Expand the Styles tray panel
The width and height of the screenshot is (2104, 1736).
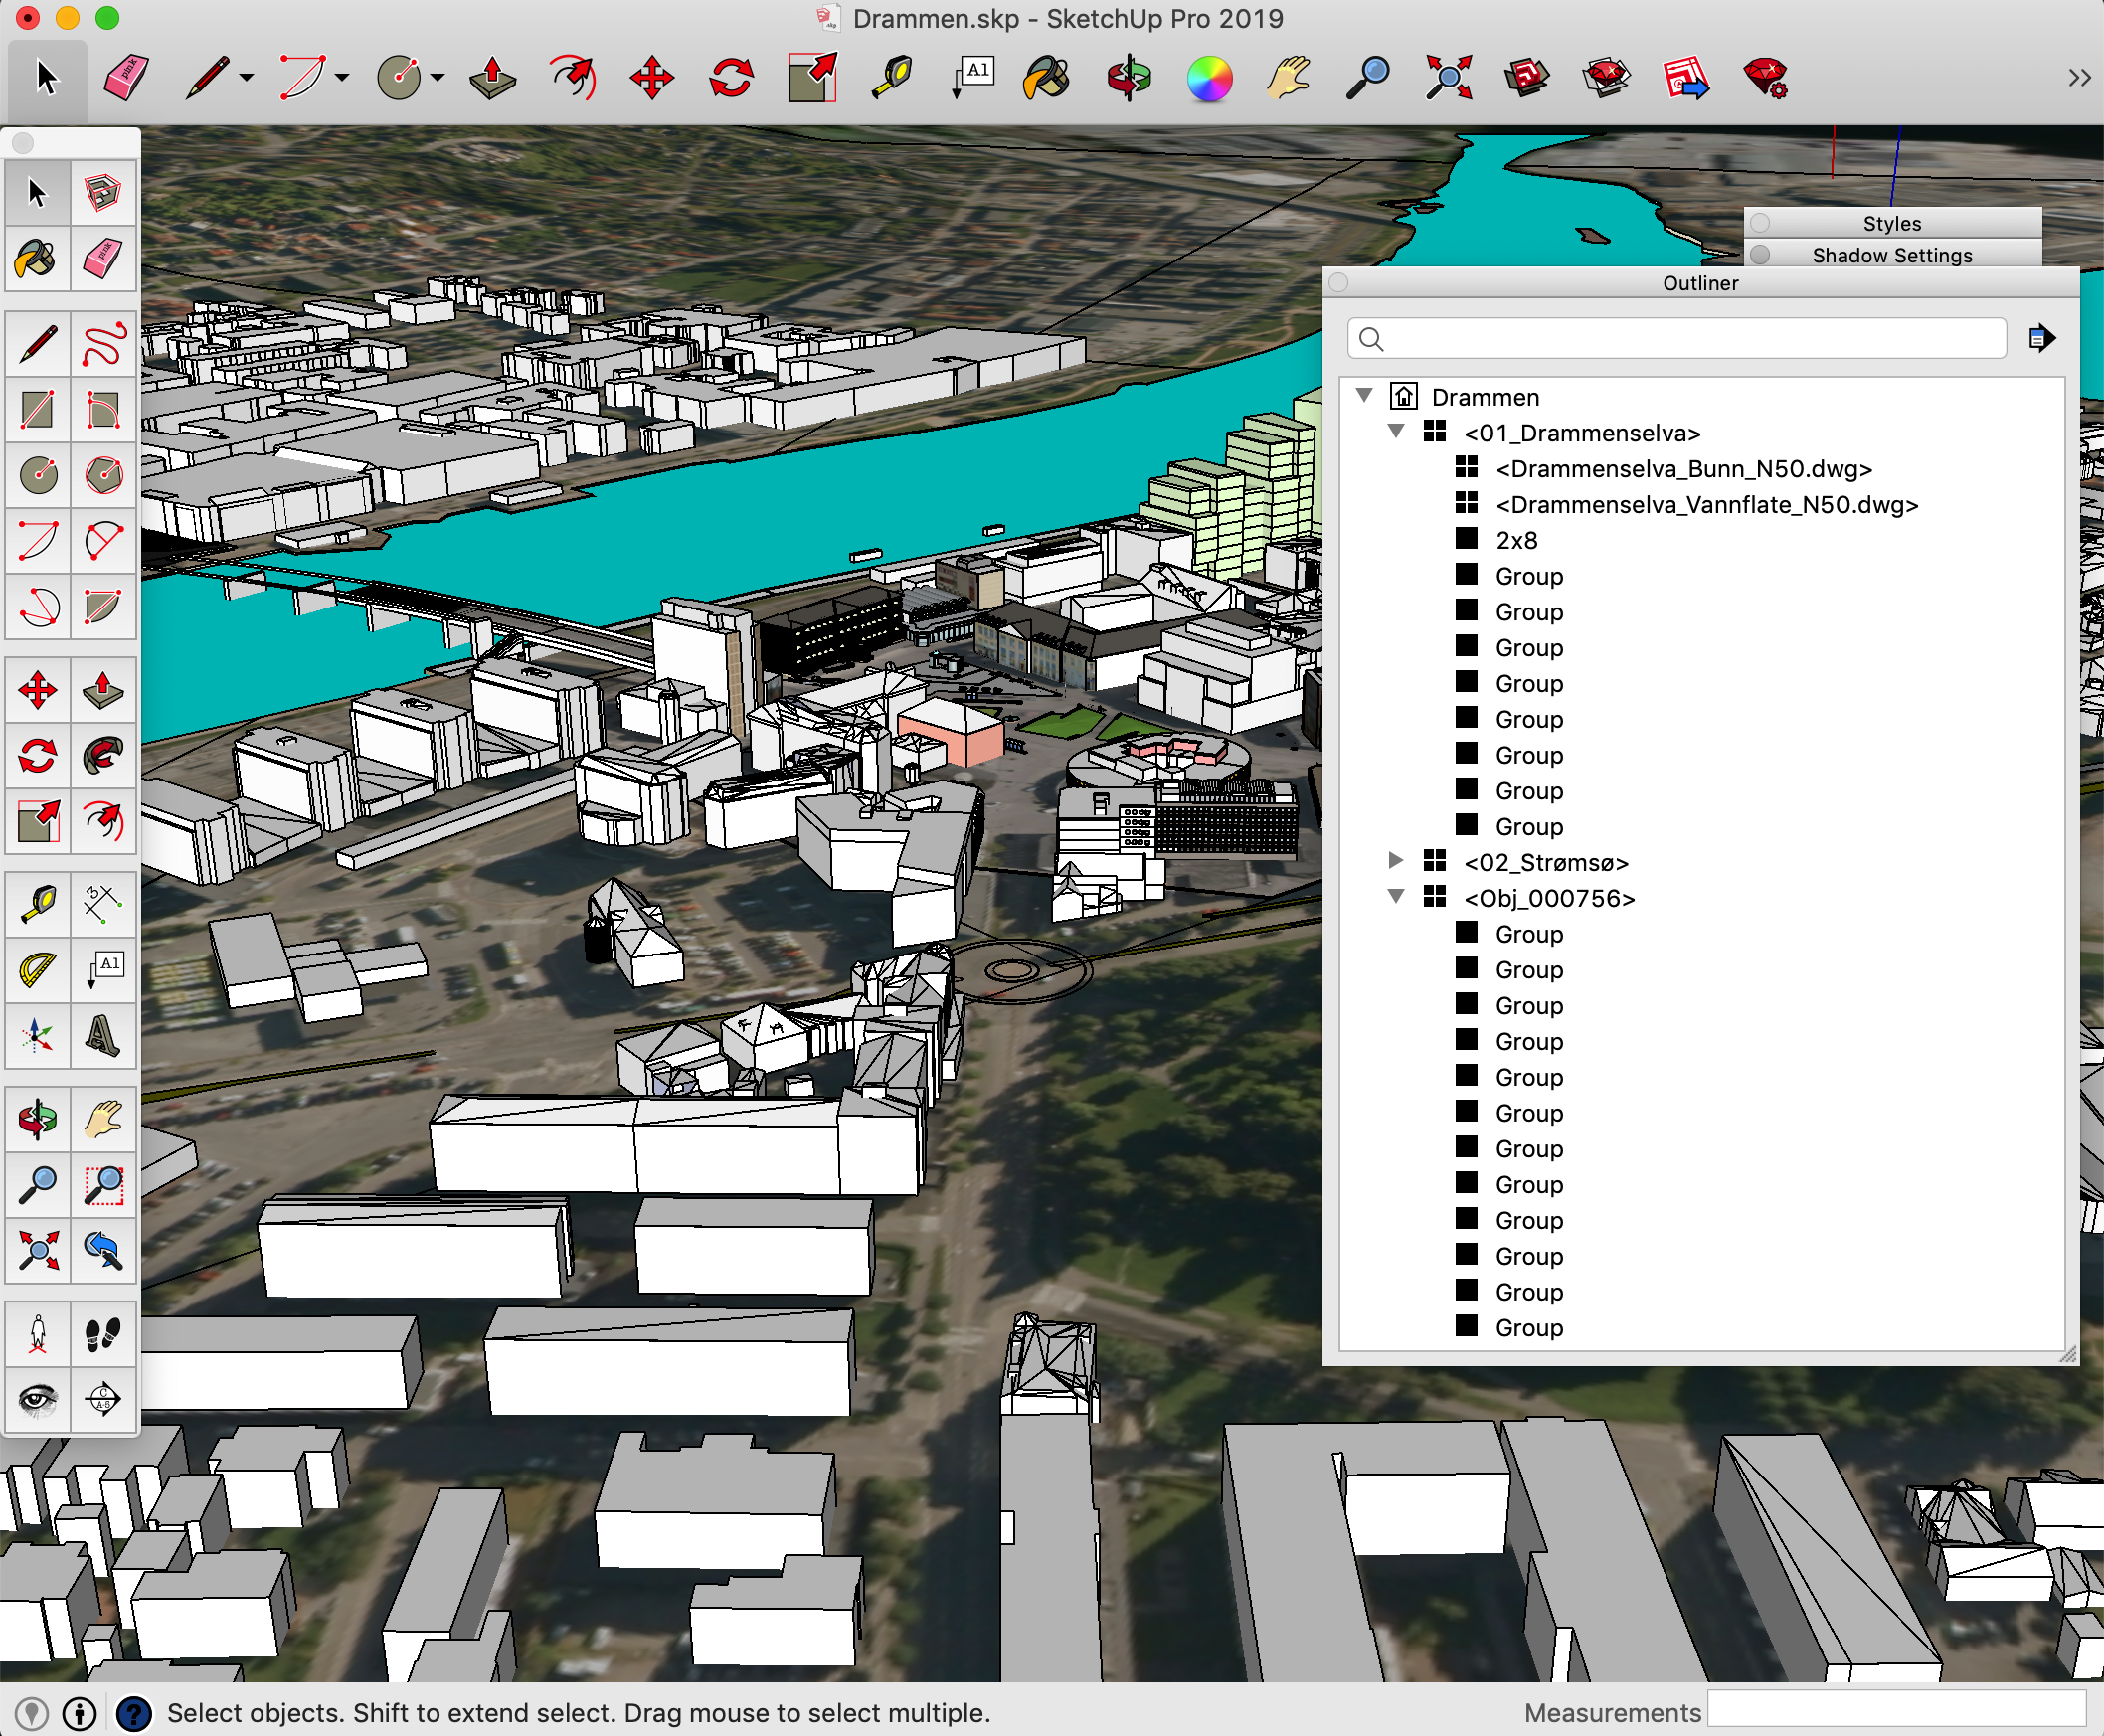tap(1891, 223)
